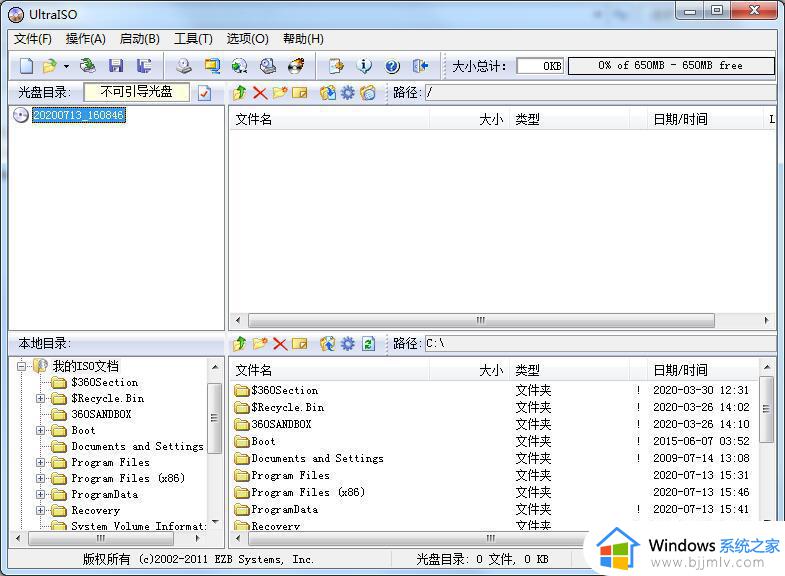Screen dimensions: 785x576
Task: Open the 操作(A) menu
Action: [86, 39]
